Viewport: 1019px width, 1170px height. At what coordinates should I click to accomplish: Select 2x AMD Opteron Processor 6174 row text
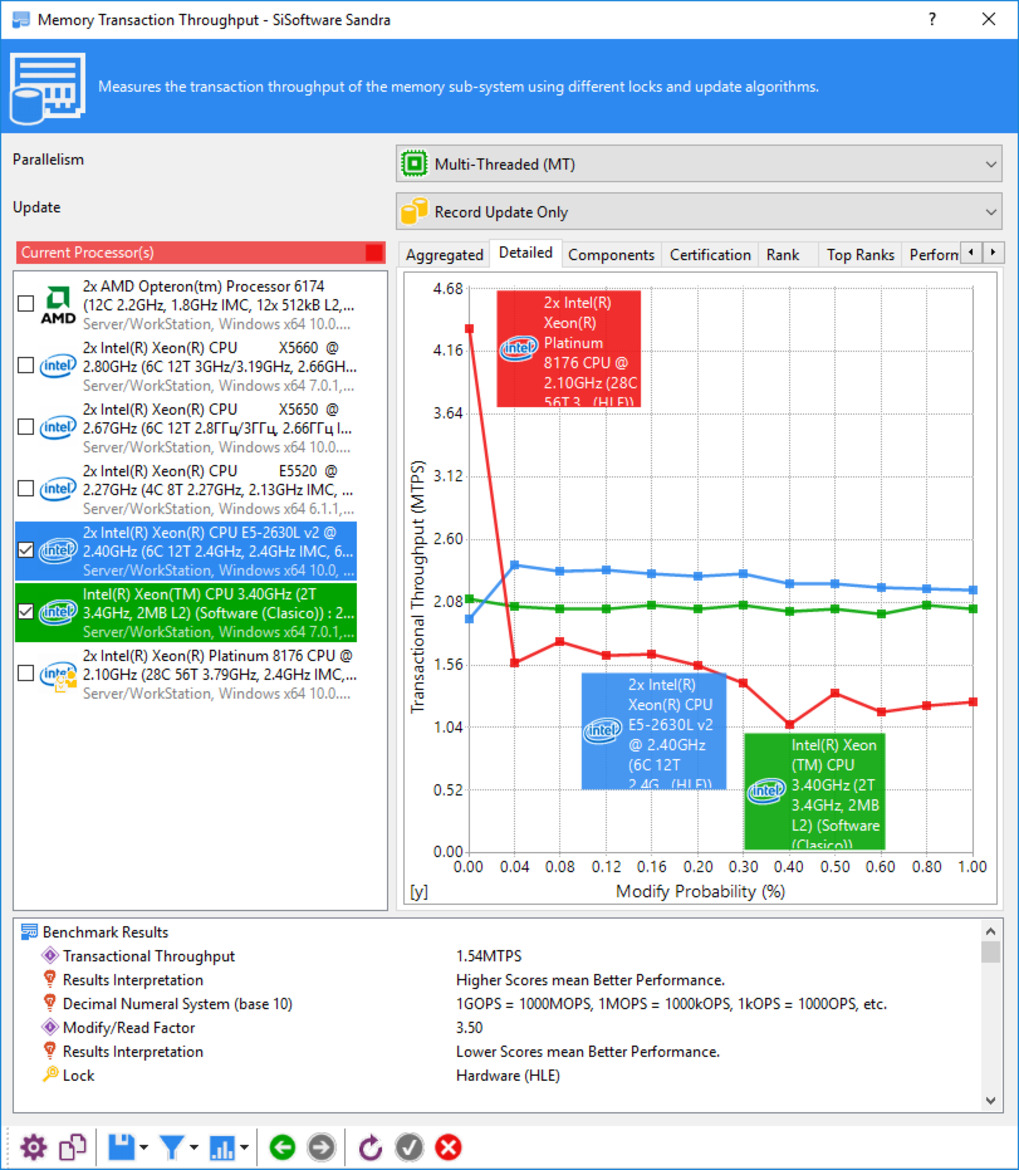219,304
